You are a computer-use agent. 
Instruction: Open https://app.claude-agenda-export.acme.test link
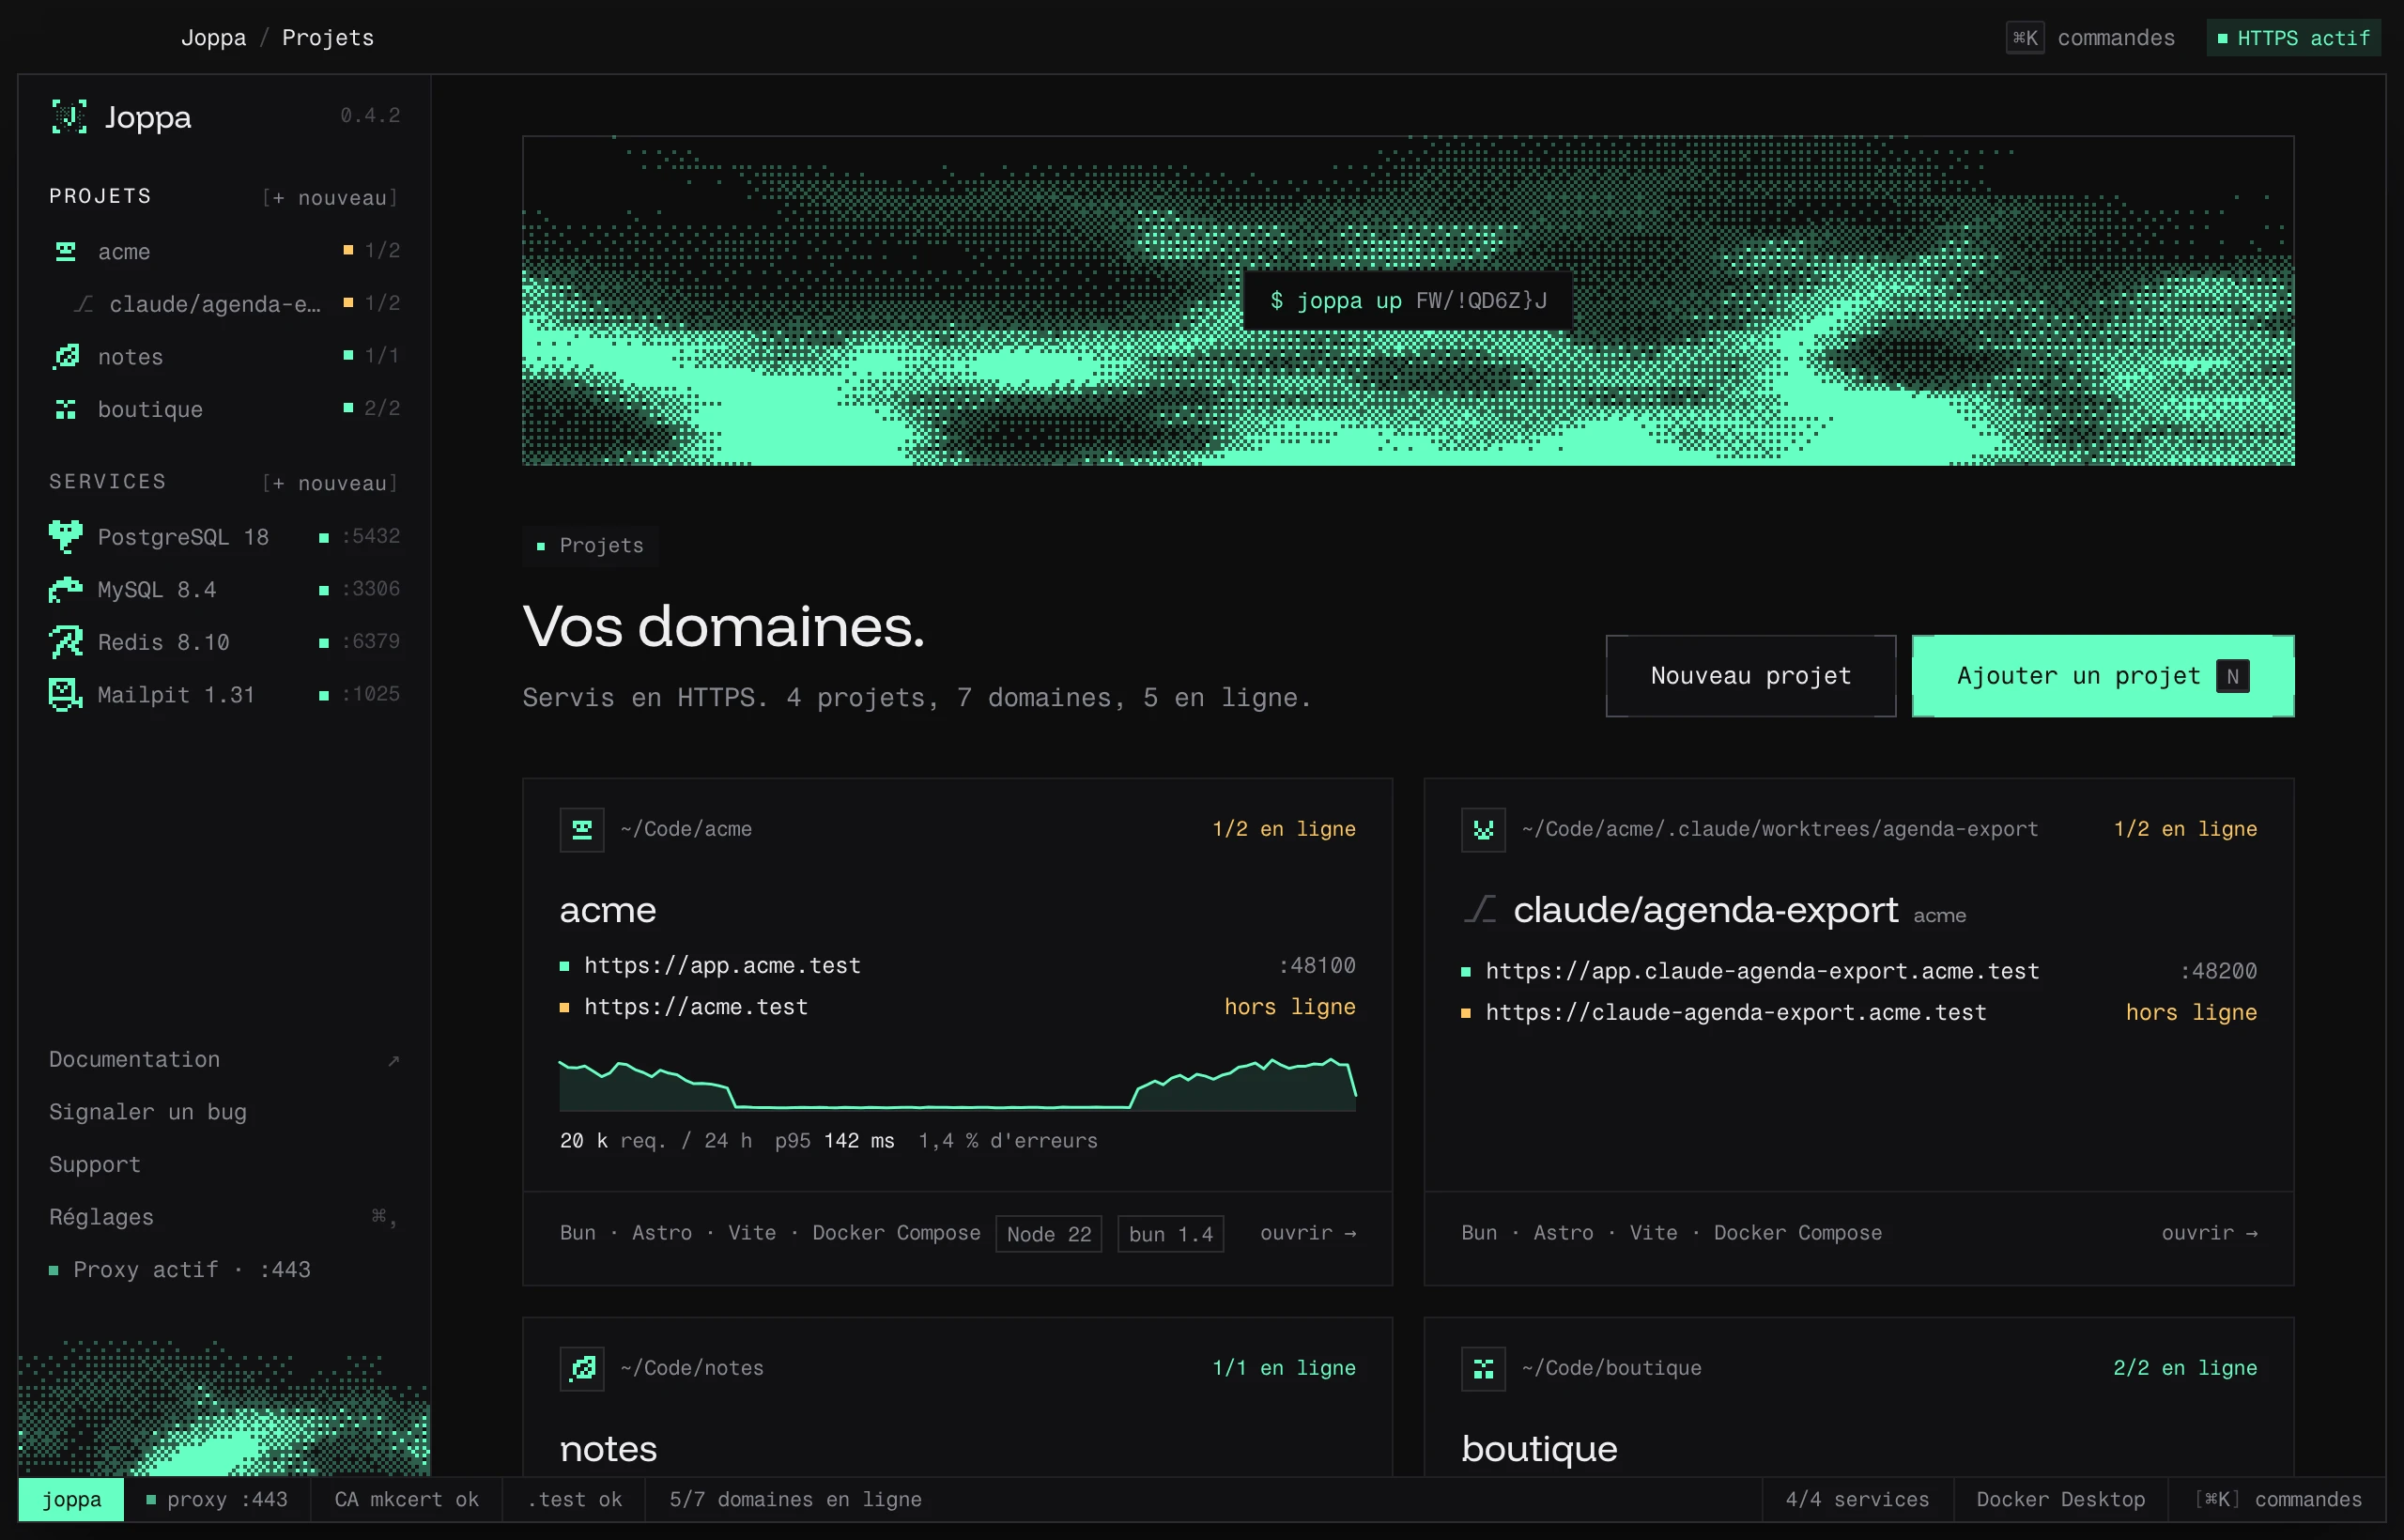pos(1762,971)
